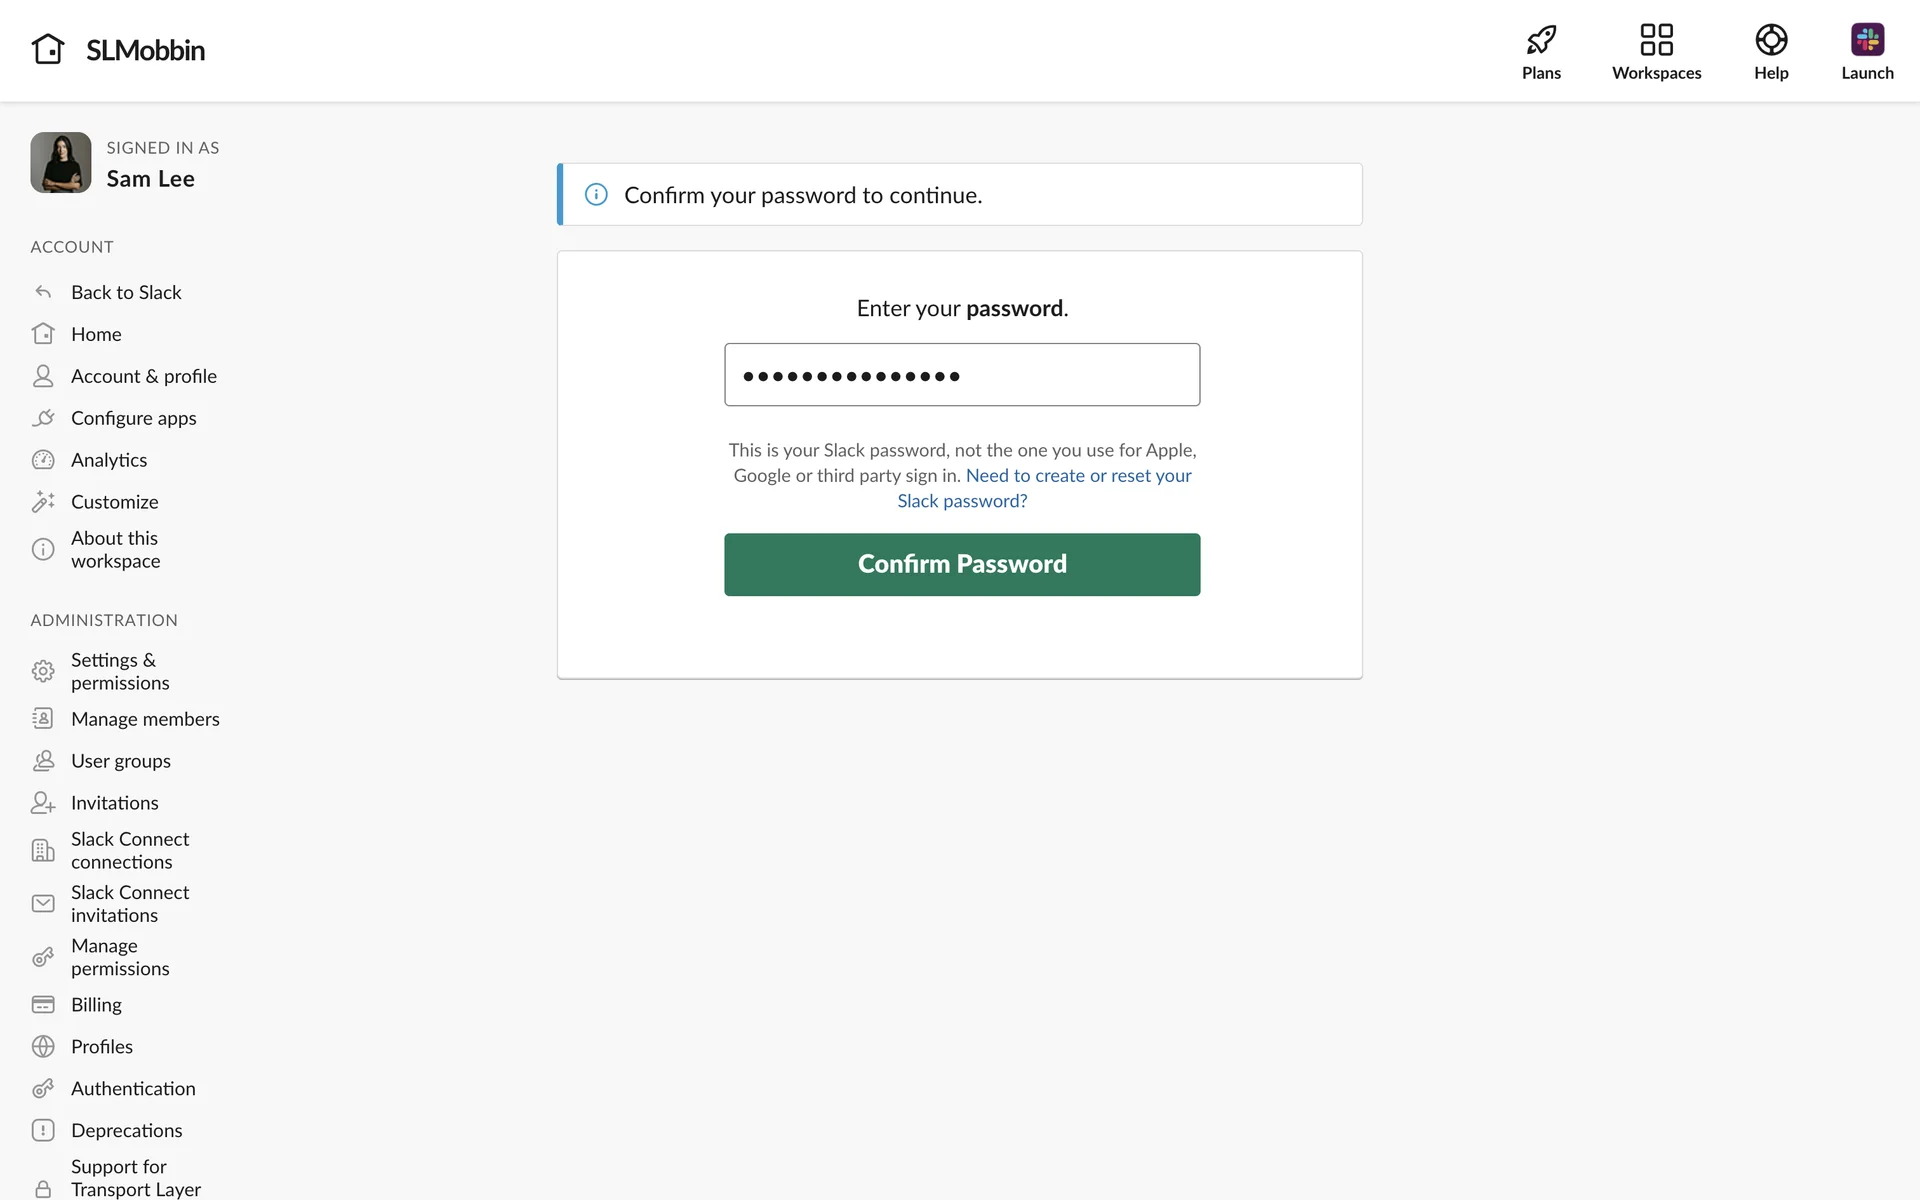The width and height of the screenshot is (1920, 1200).
Task: Go to Manage members page
Action: click(145, 719)
